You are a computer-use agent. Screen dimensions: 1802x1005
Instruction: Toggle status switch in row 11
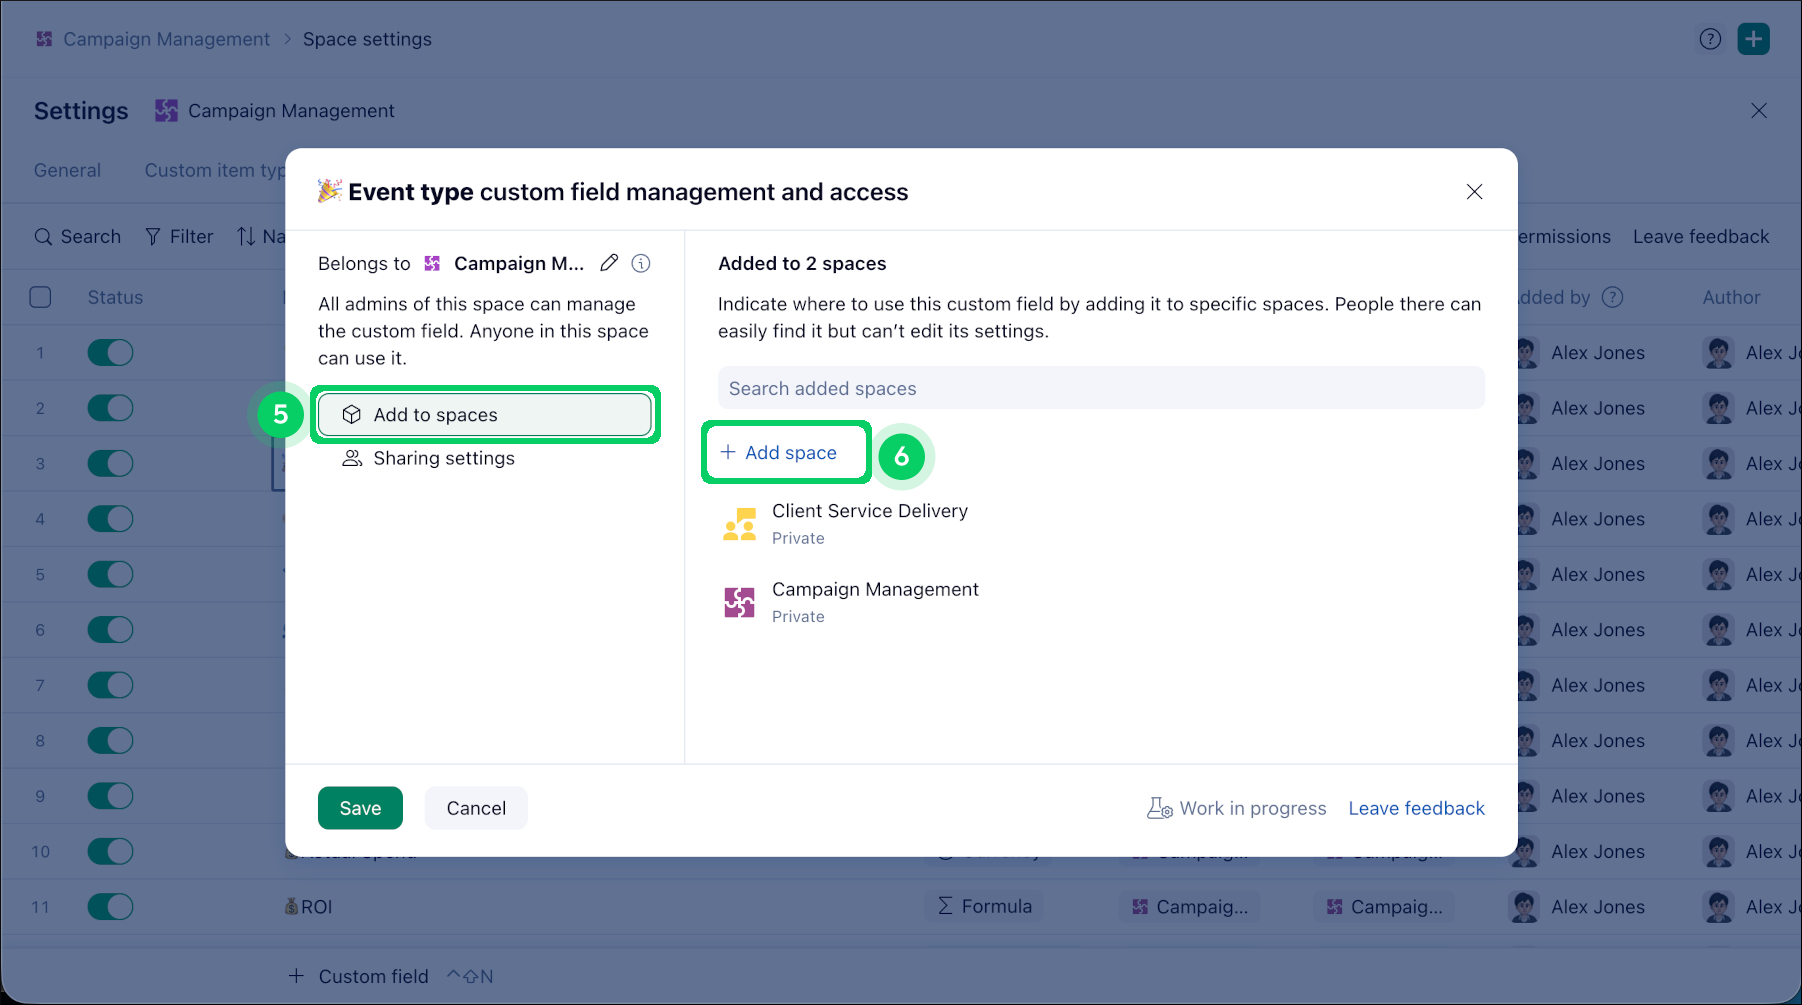coord(110,907)
